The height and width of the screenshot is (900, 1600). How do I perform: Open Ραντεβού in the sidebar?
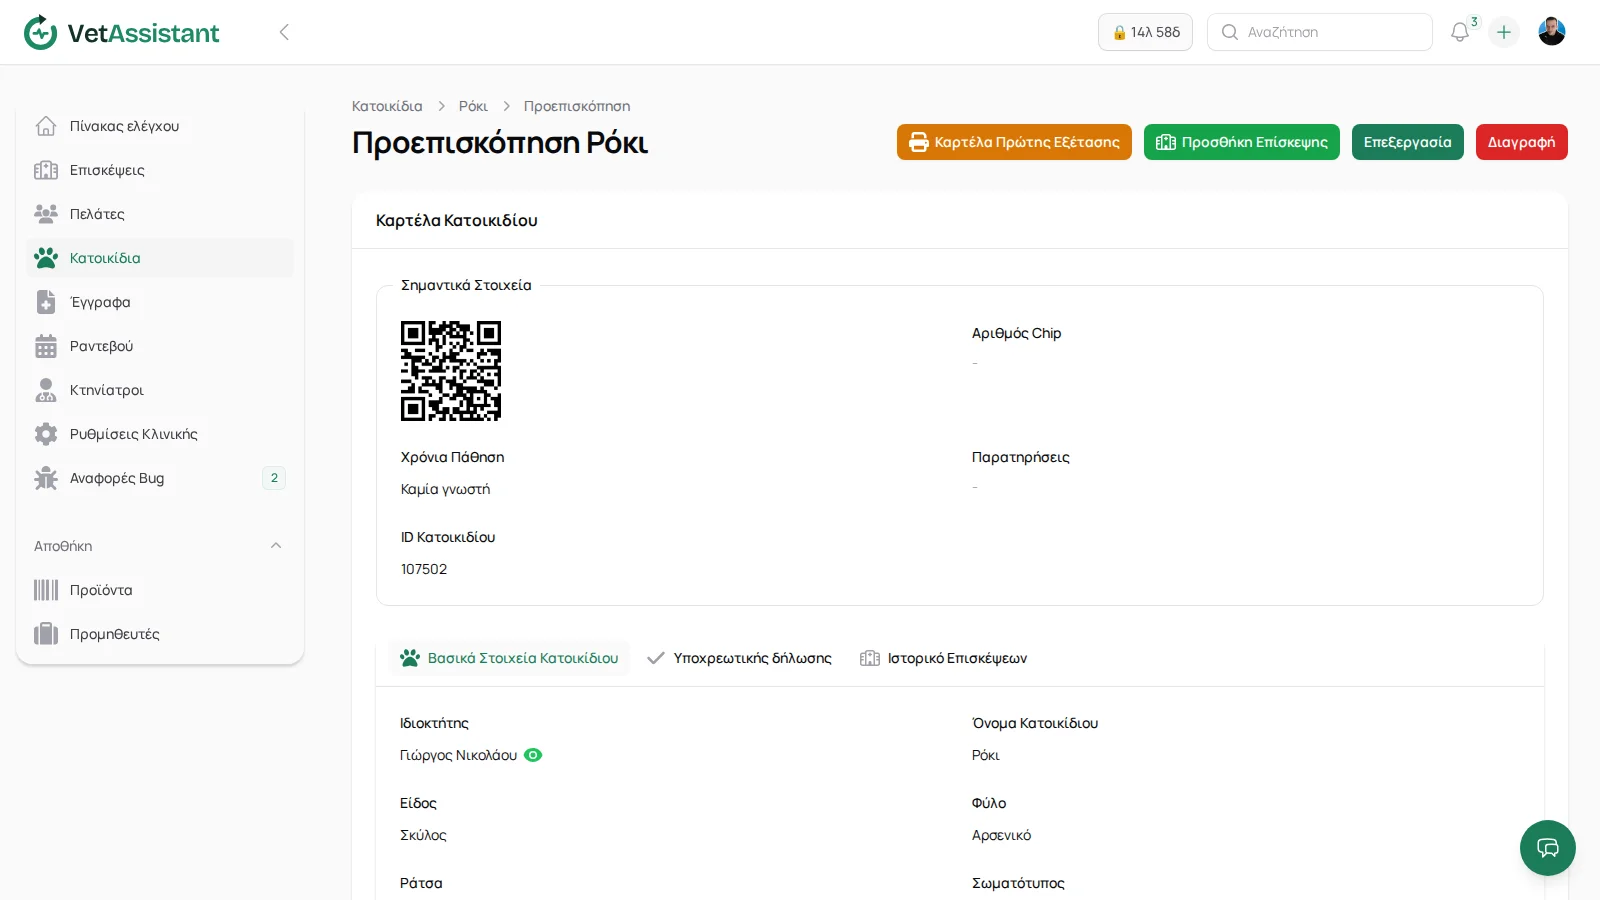tap(160, 346)
